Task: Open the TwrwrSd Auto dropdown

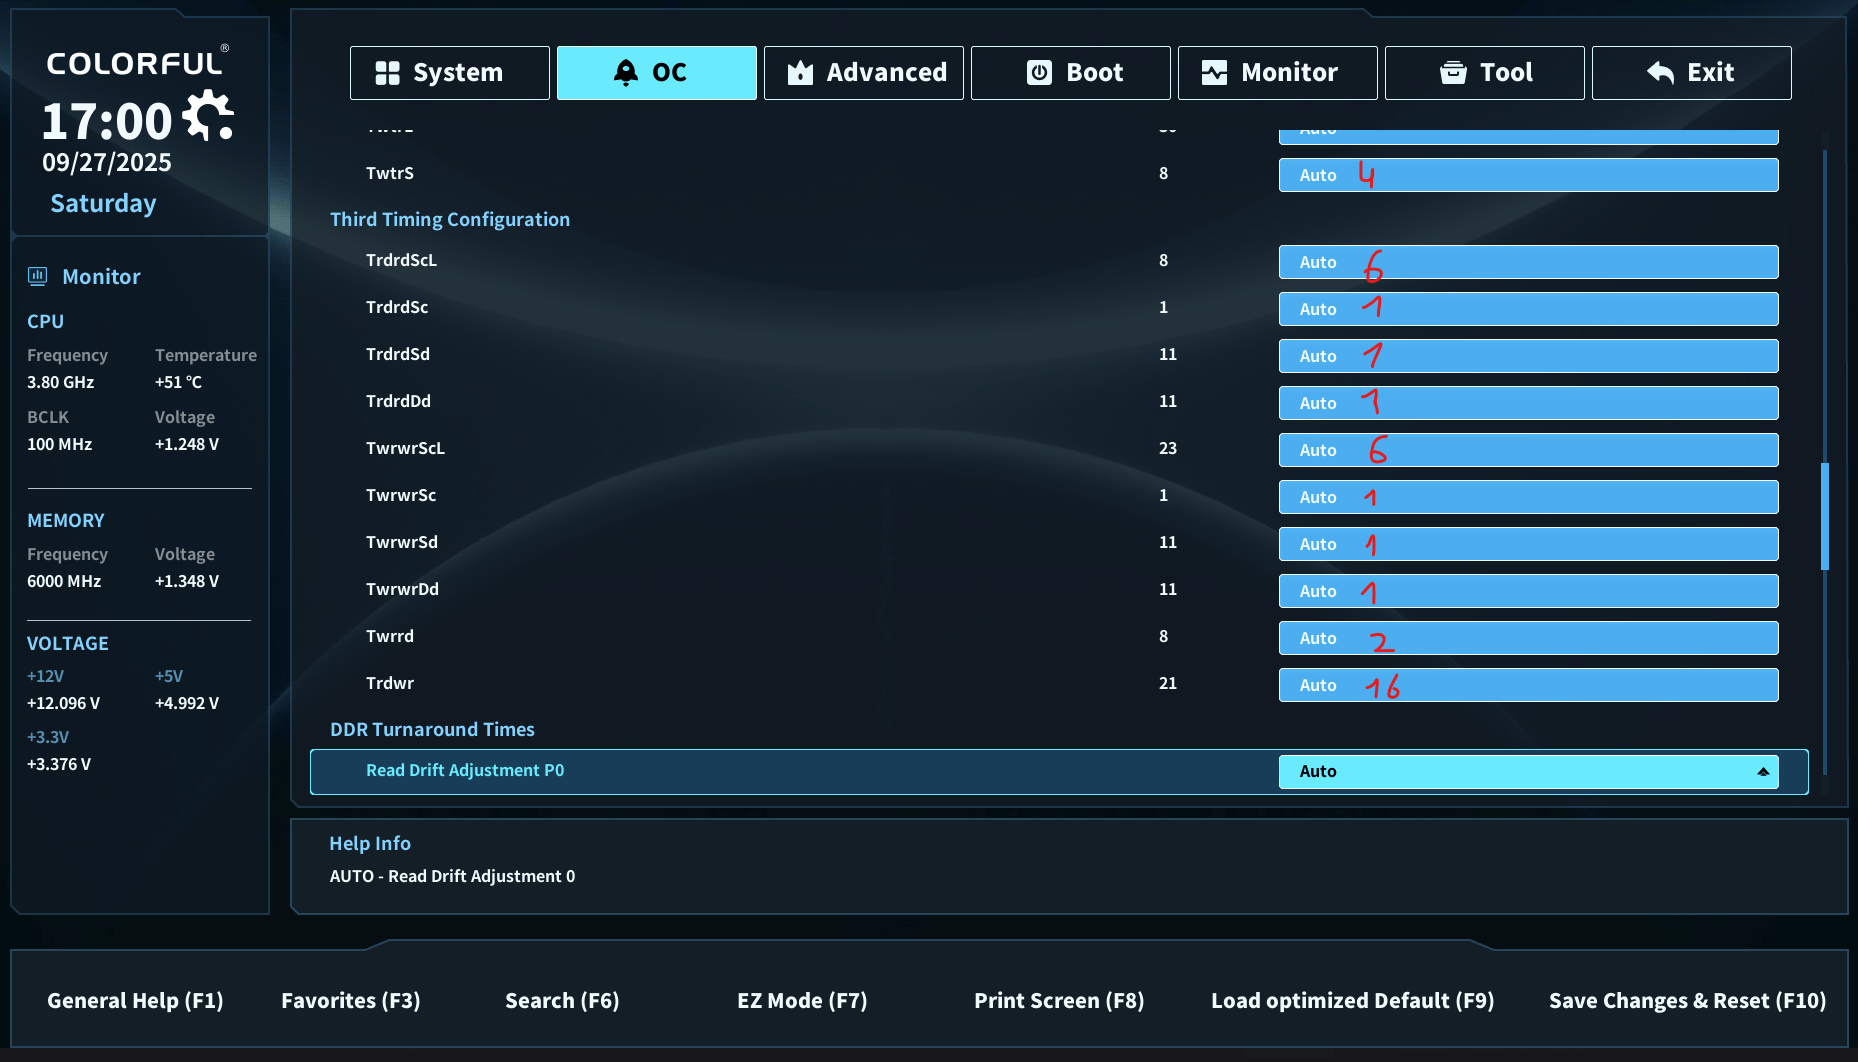Action: click(1529, 544)
